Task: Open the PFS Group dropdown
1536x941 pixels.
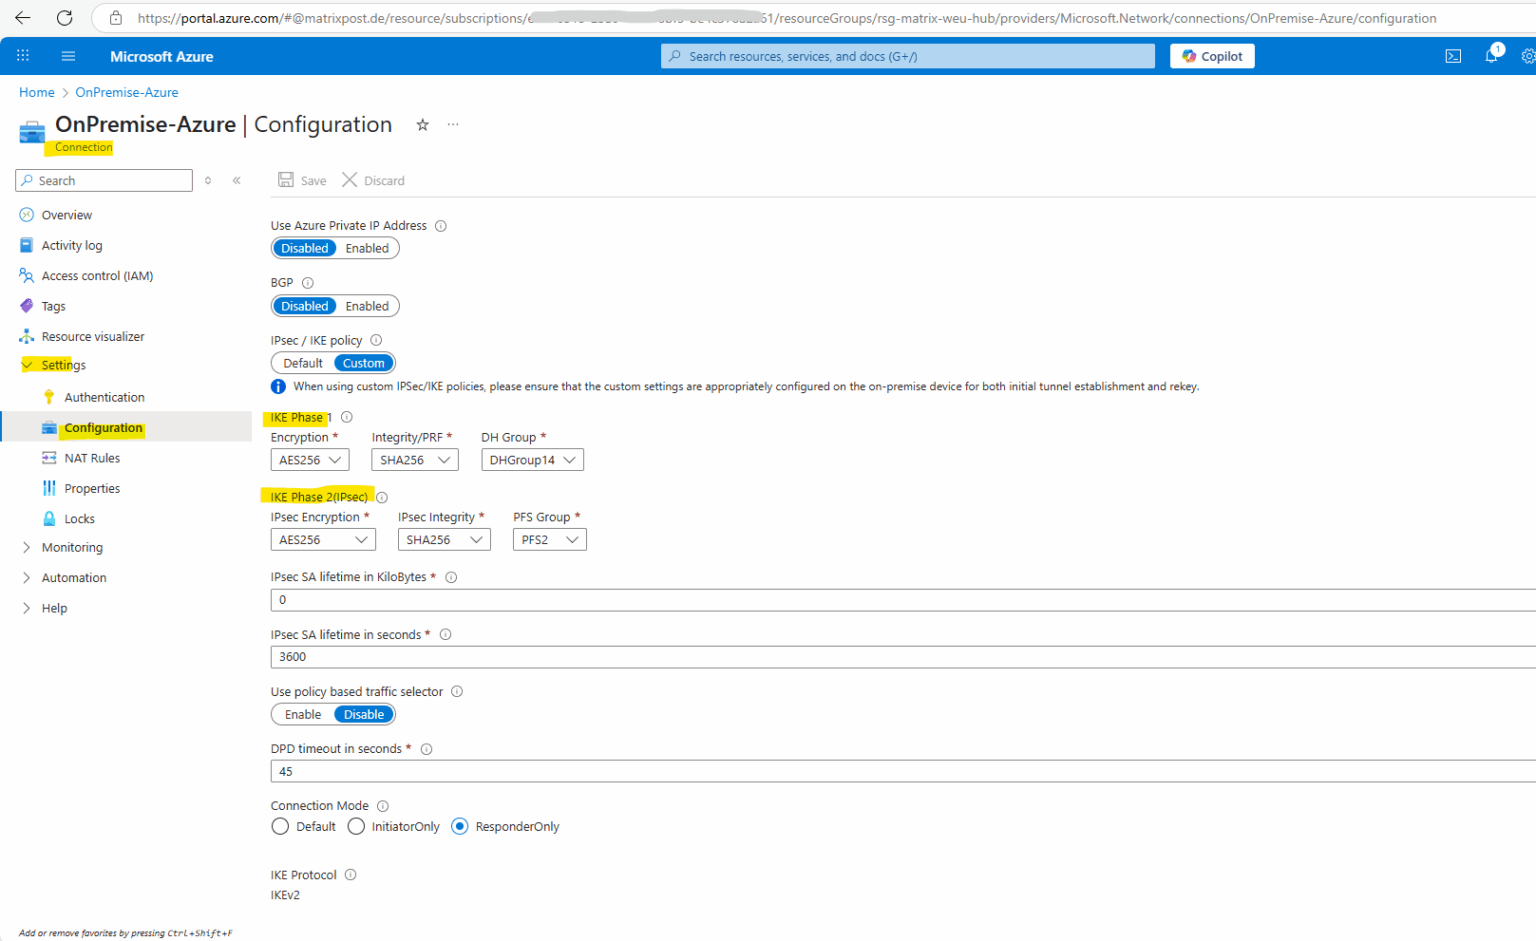Action: pos(549,539)
